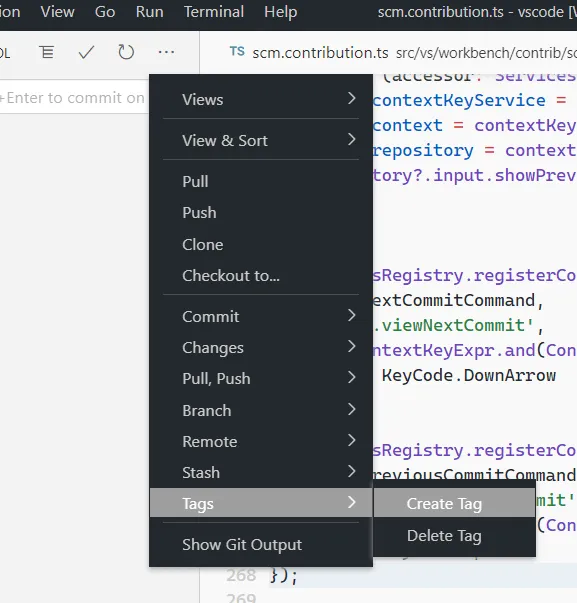The height and width of the screenshot is (603, 577).
Task: Open the Remote menu entry
Action: pos(261,441)
